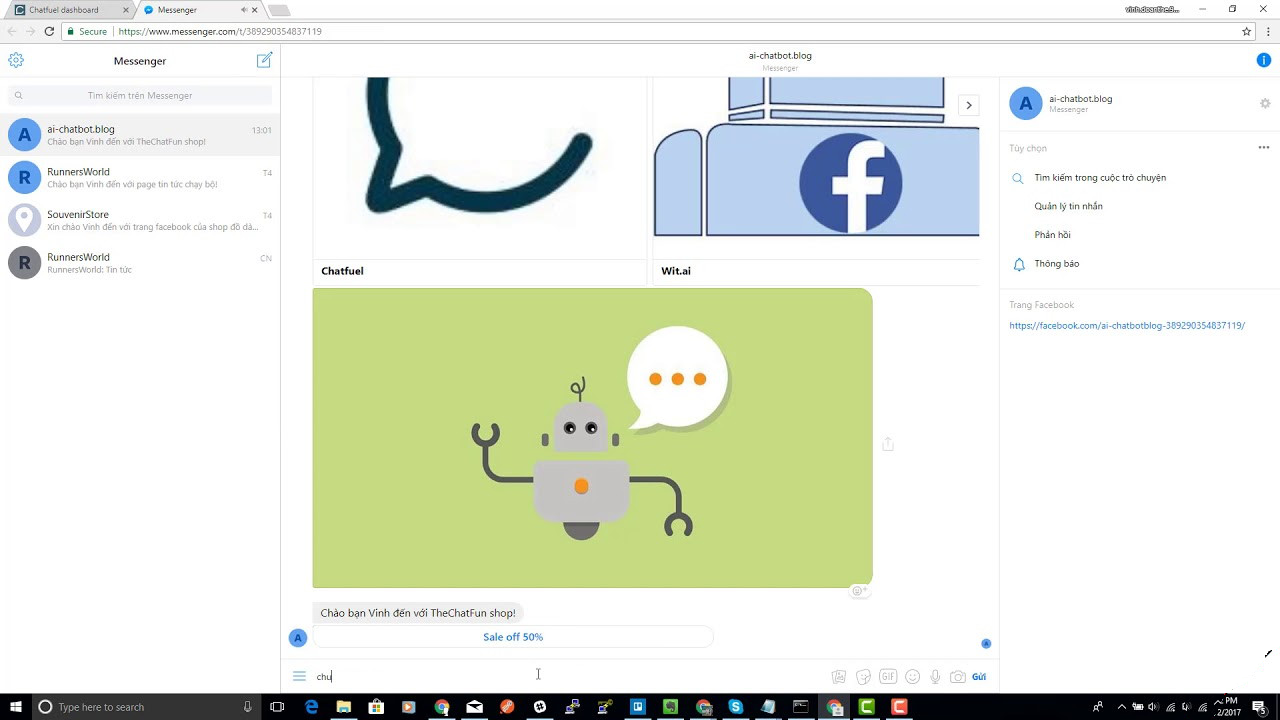Click the ai-chatbot.blog avatar in right panel
The image size is (1280, 720).
(x=1025, y=103)
